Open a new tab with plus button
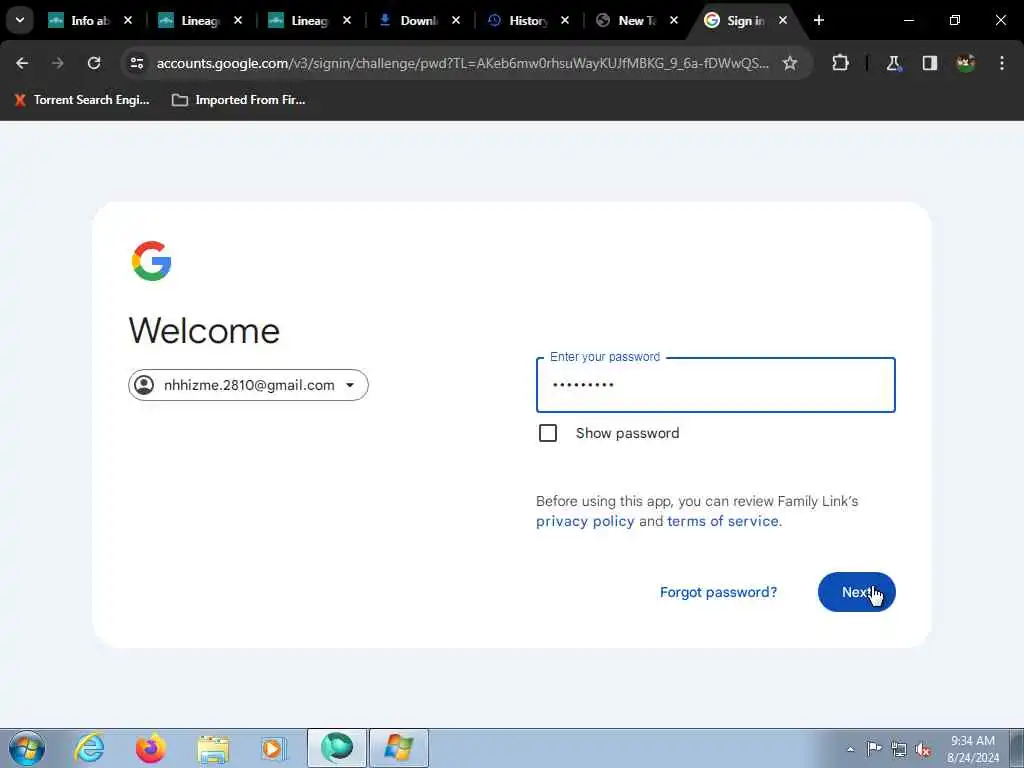1024x768 pixels. [x=818, y=20]
